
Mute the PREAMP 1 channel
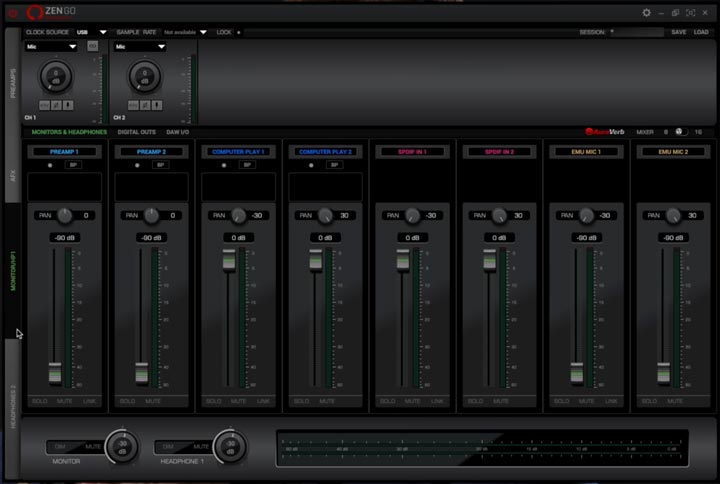64,401
